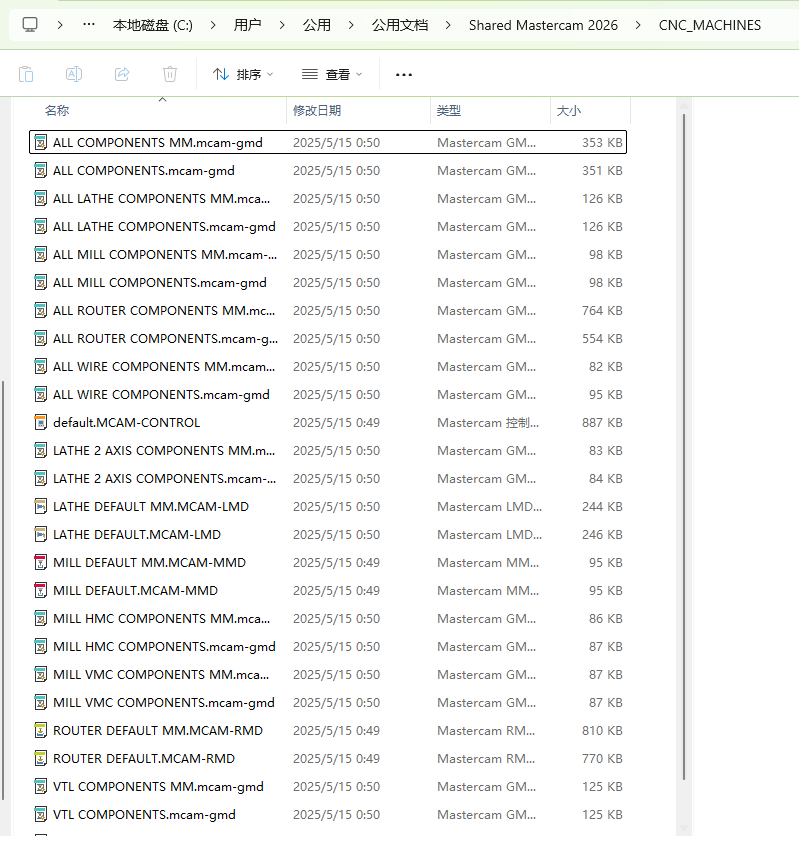The width and height of the screenshot is (799, 855).
Task: Open the 排序 sort dropdown
Action: click(243, 74)
